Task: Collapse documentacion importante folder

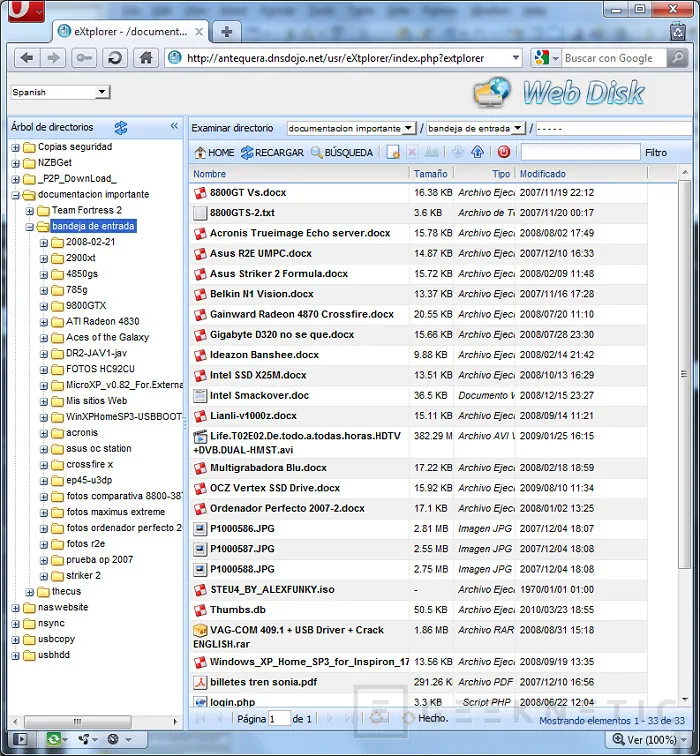Action: (x=15, y=195)
